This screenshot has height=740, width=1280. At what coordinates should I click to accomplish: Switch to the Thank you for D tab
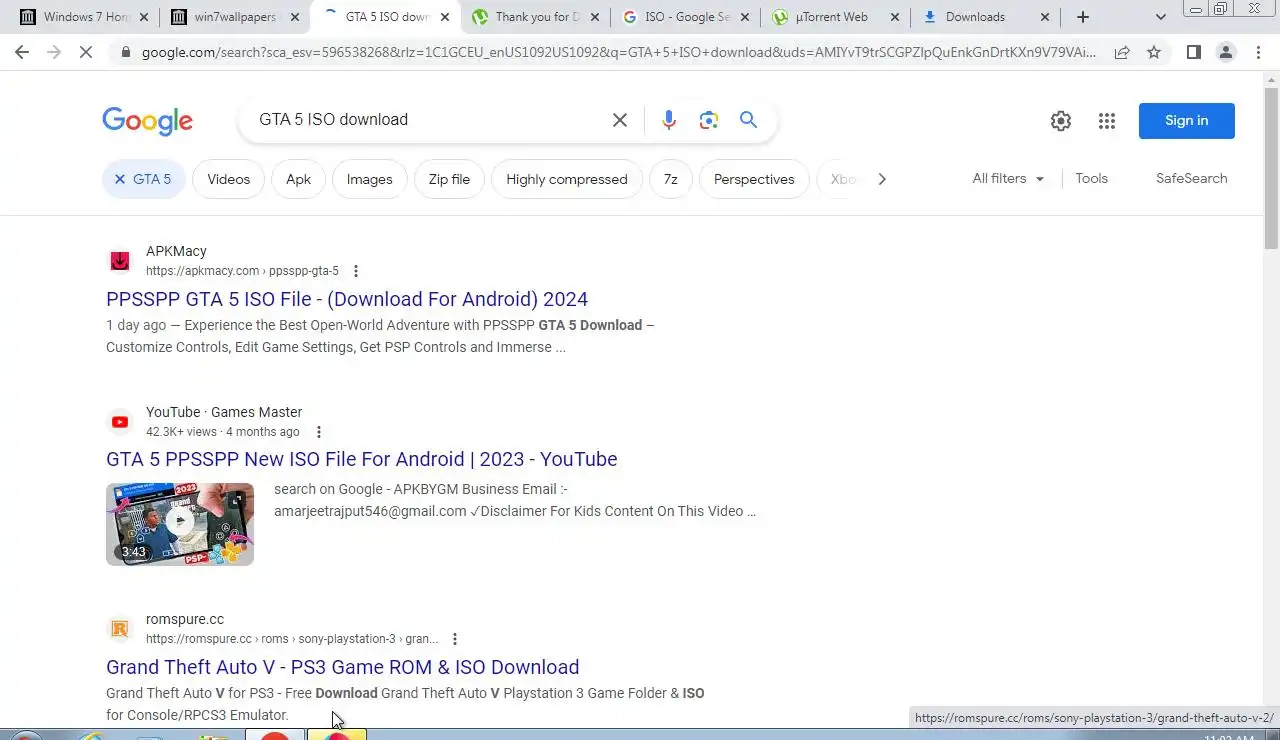[534, 17]
